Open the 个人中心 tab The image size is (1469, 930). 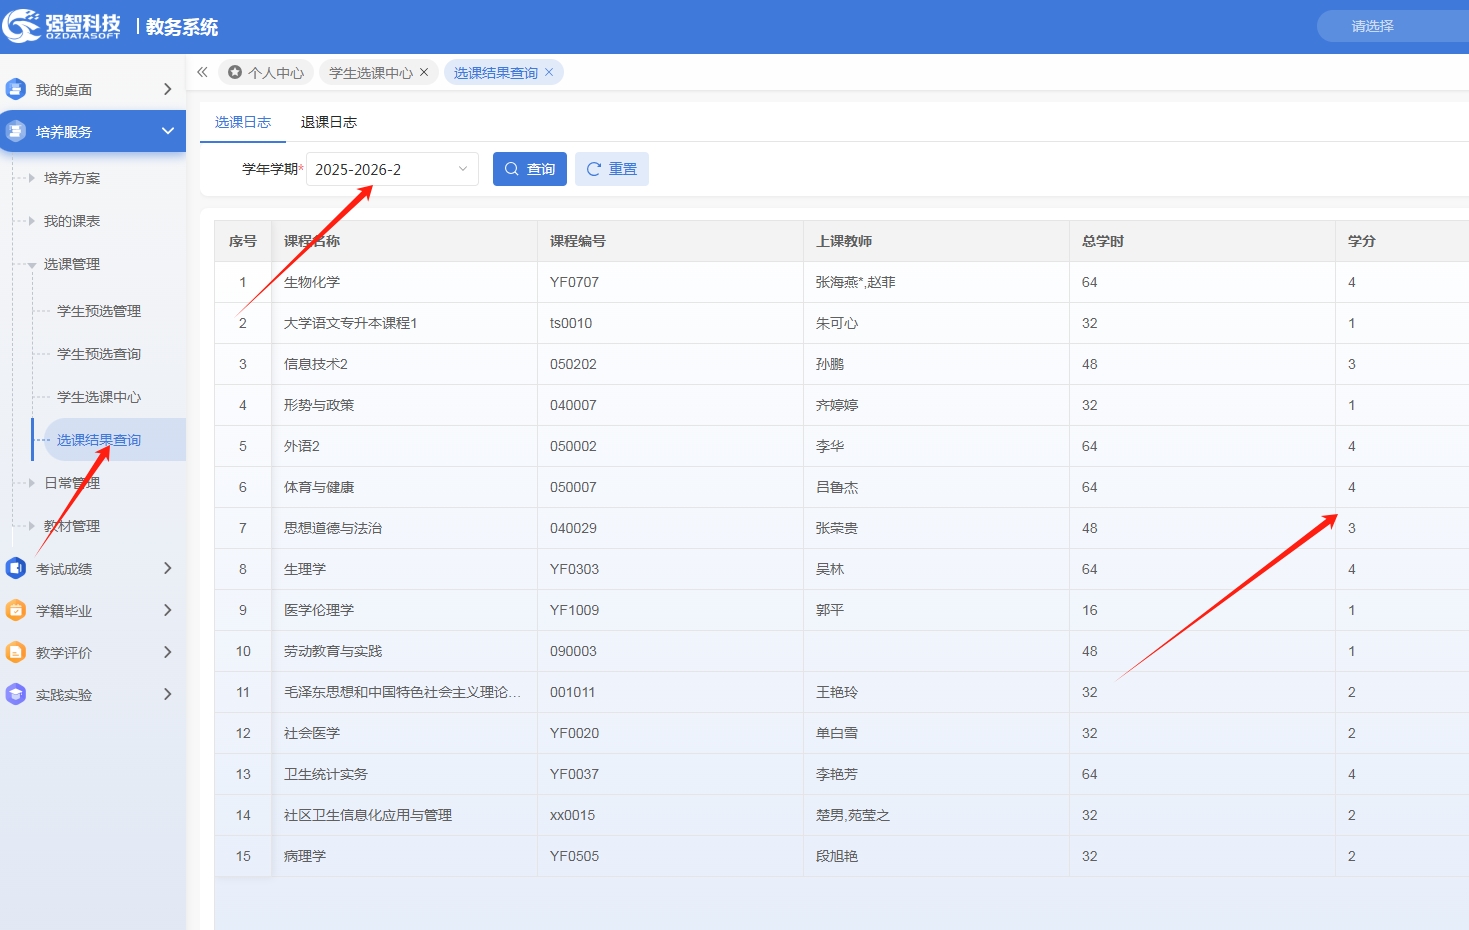(x=266, y=72)
